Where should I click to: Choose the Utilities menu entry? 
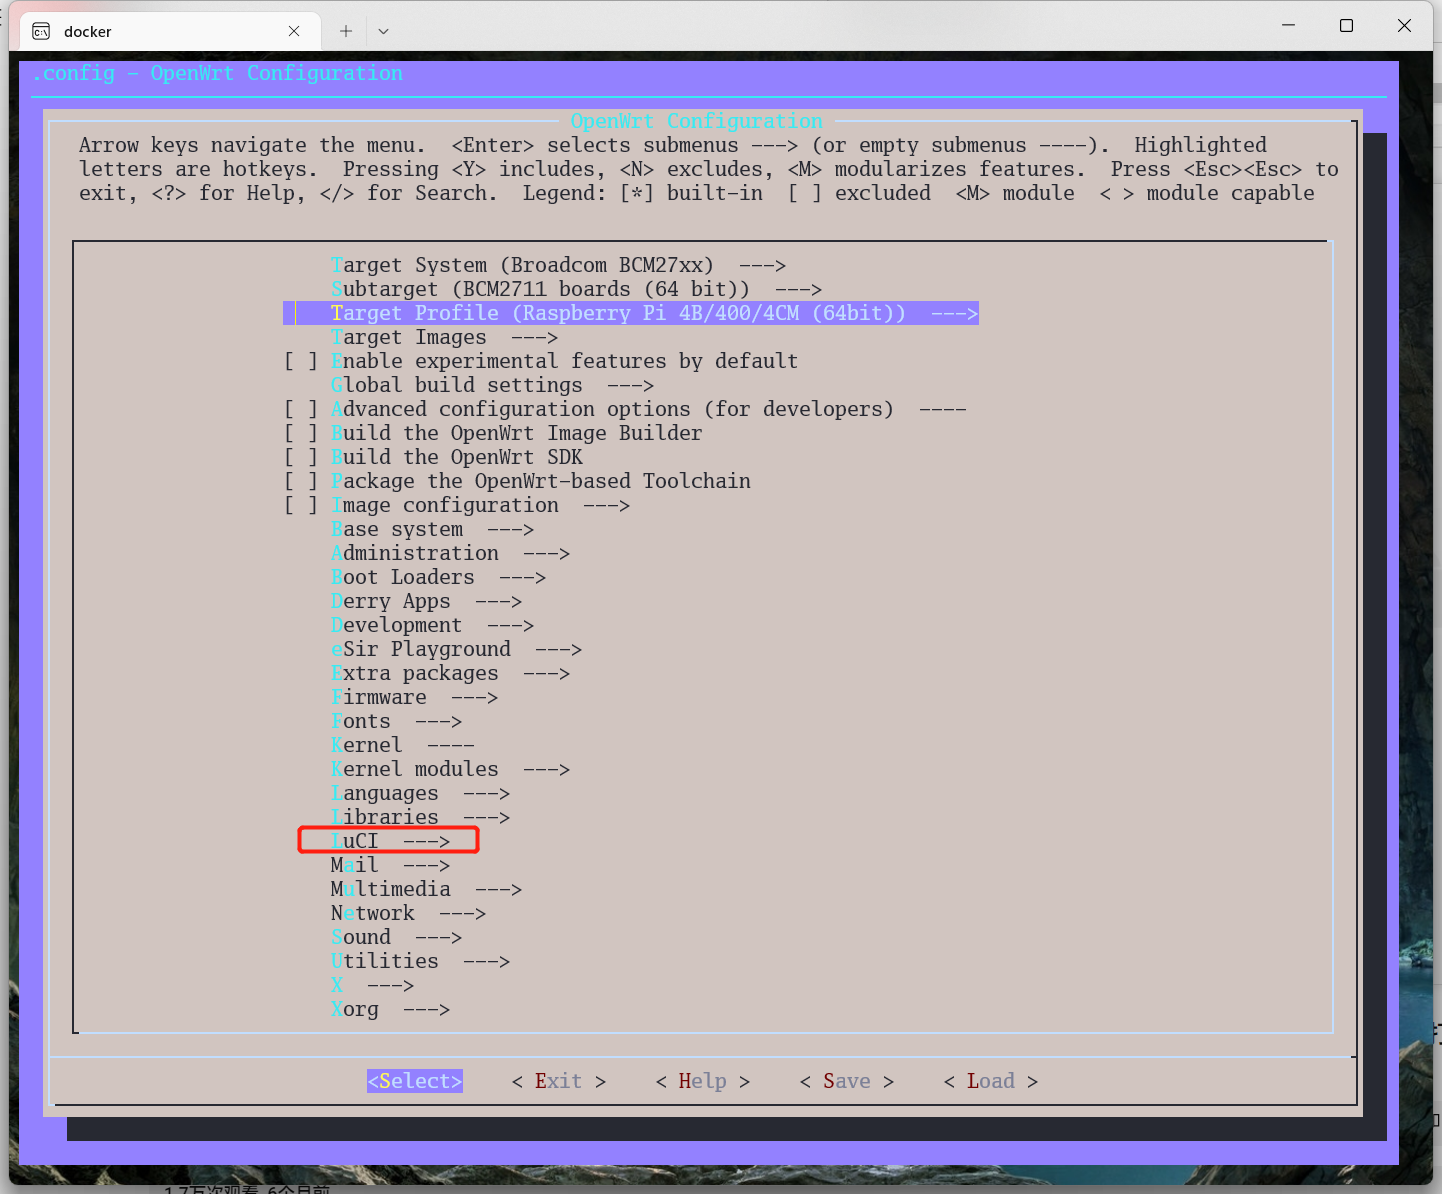419,961
